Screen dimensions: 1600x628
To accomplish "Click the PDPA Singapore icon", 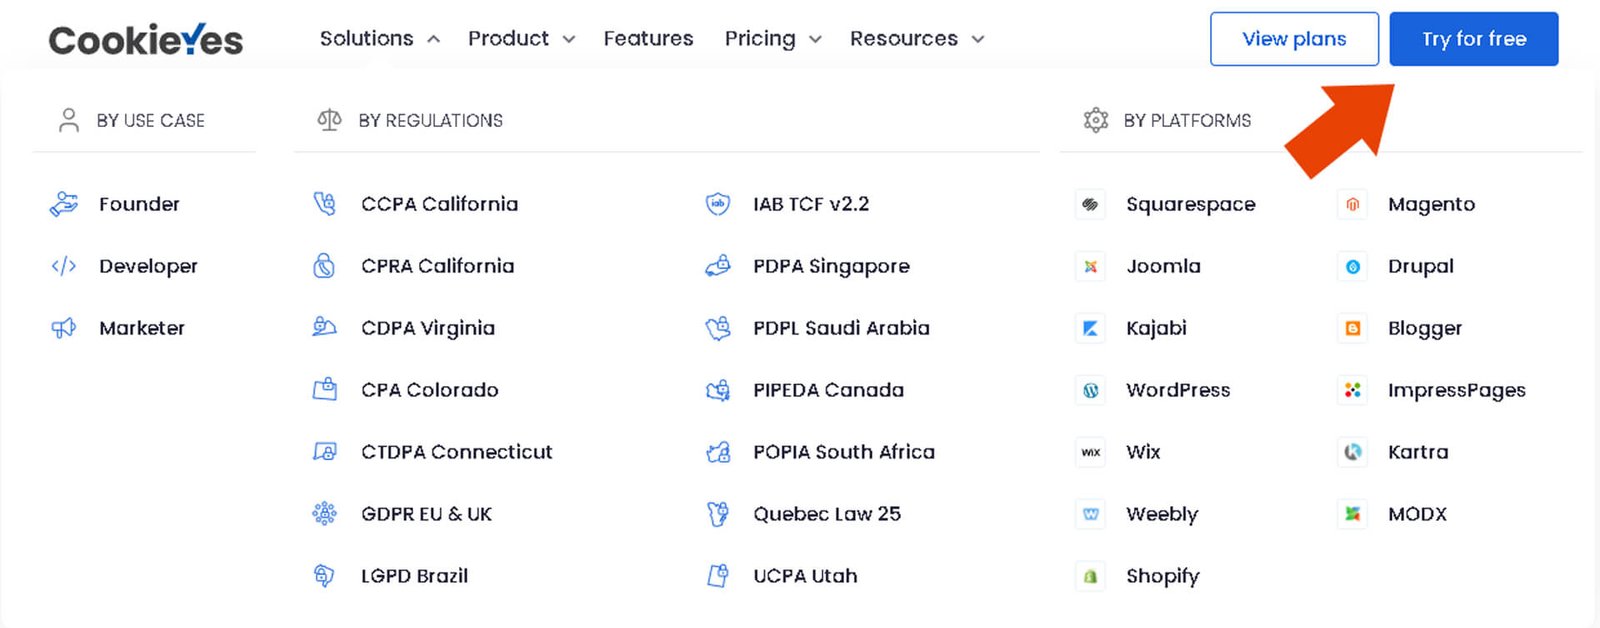I will click(718, 266).
